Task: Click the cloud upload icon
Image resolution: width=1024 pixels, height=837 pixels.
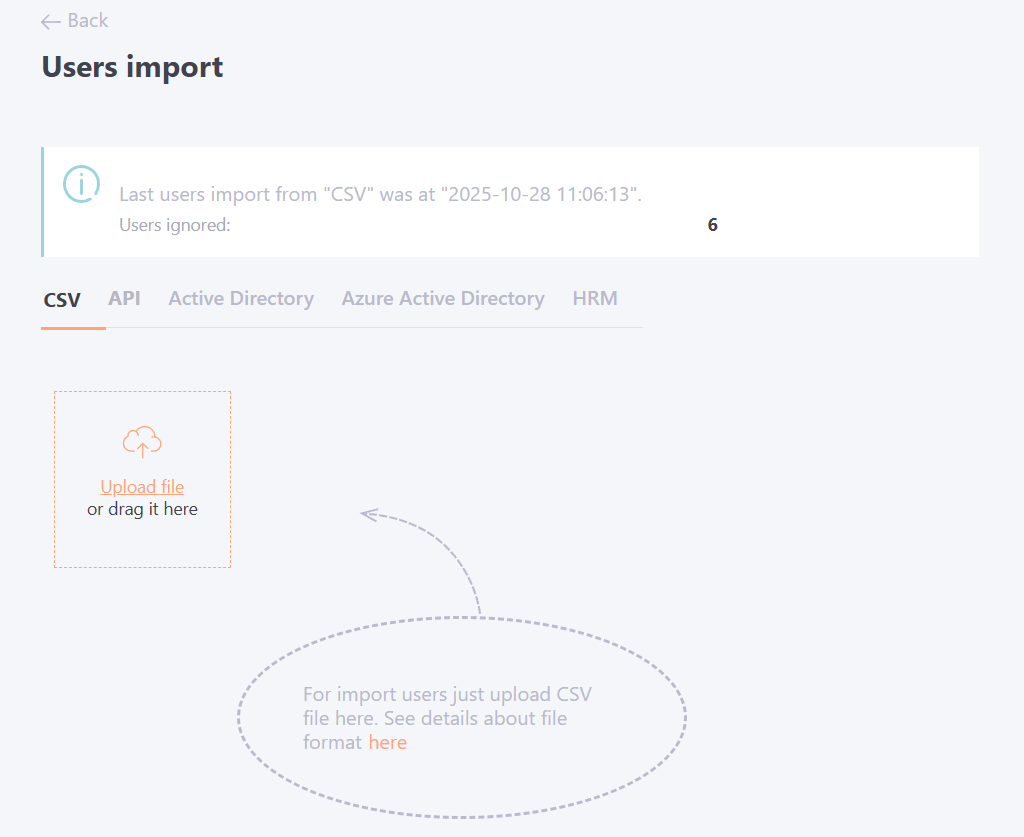Action: click(142, 441)
